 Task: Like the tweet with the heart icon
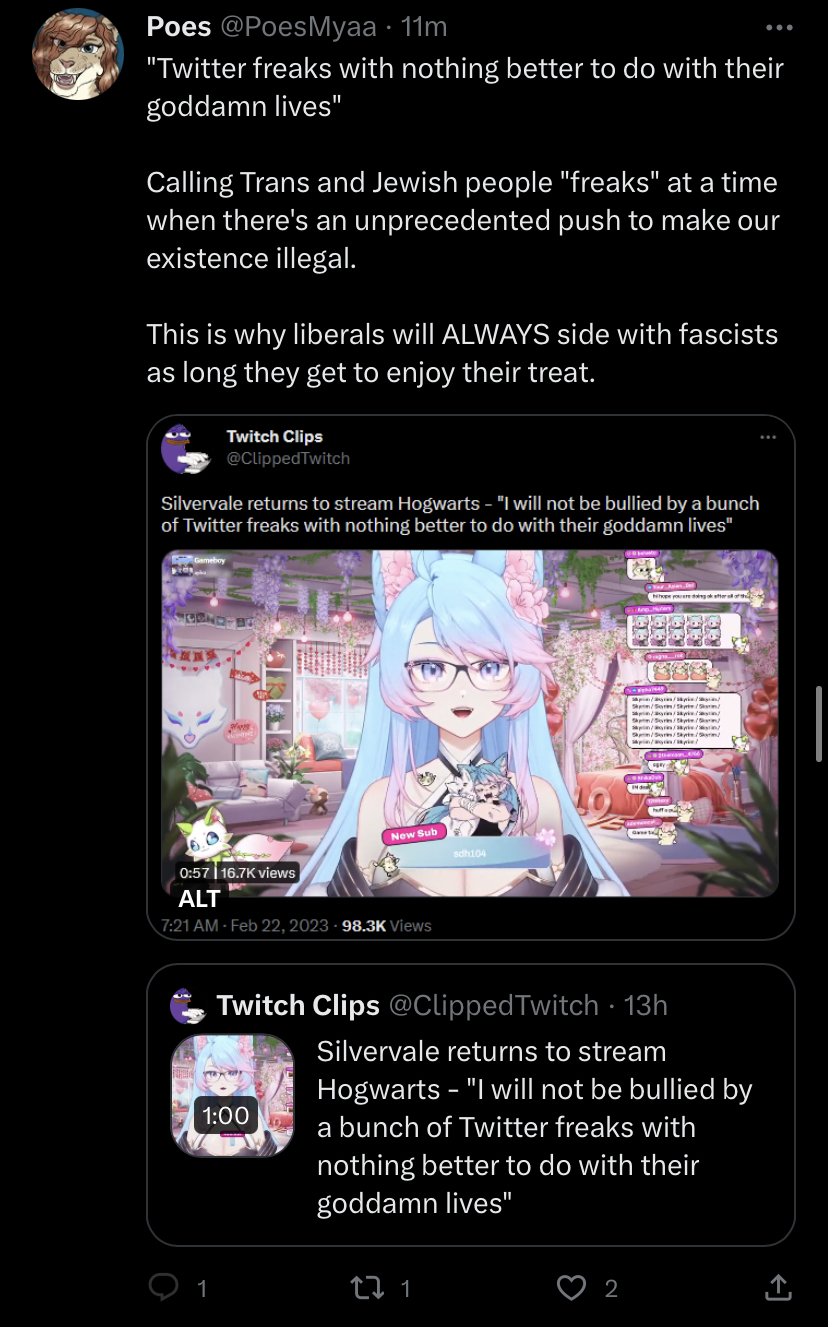[x=571, y=1288]
